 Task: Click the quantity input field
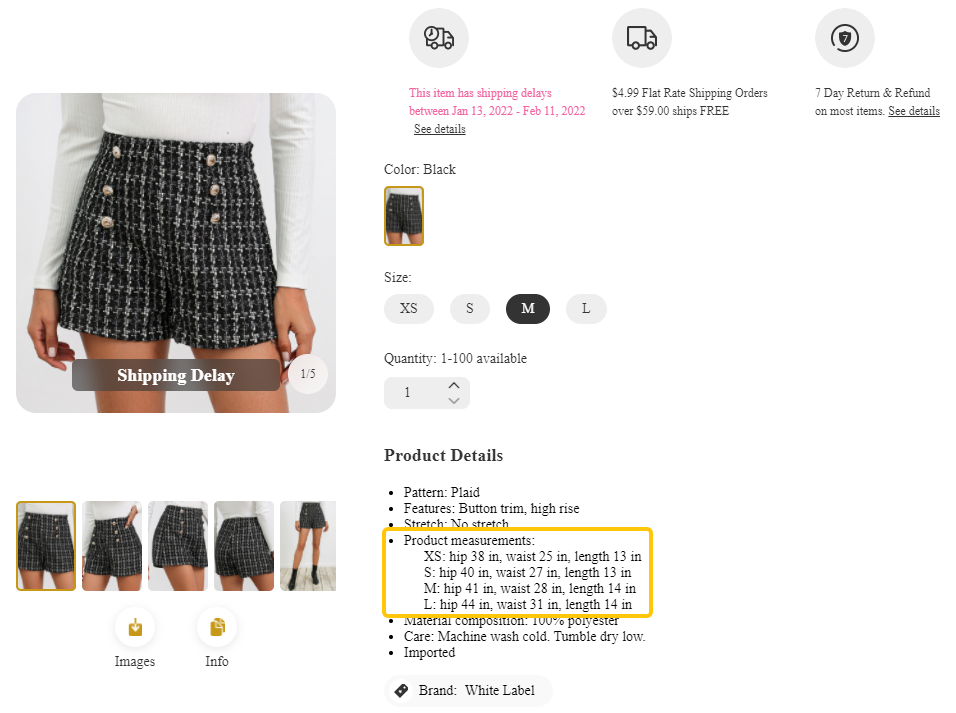(410, 393)
